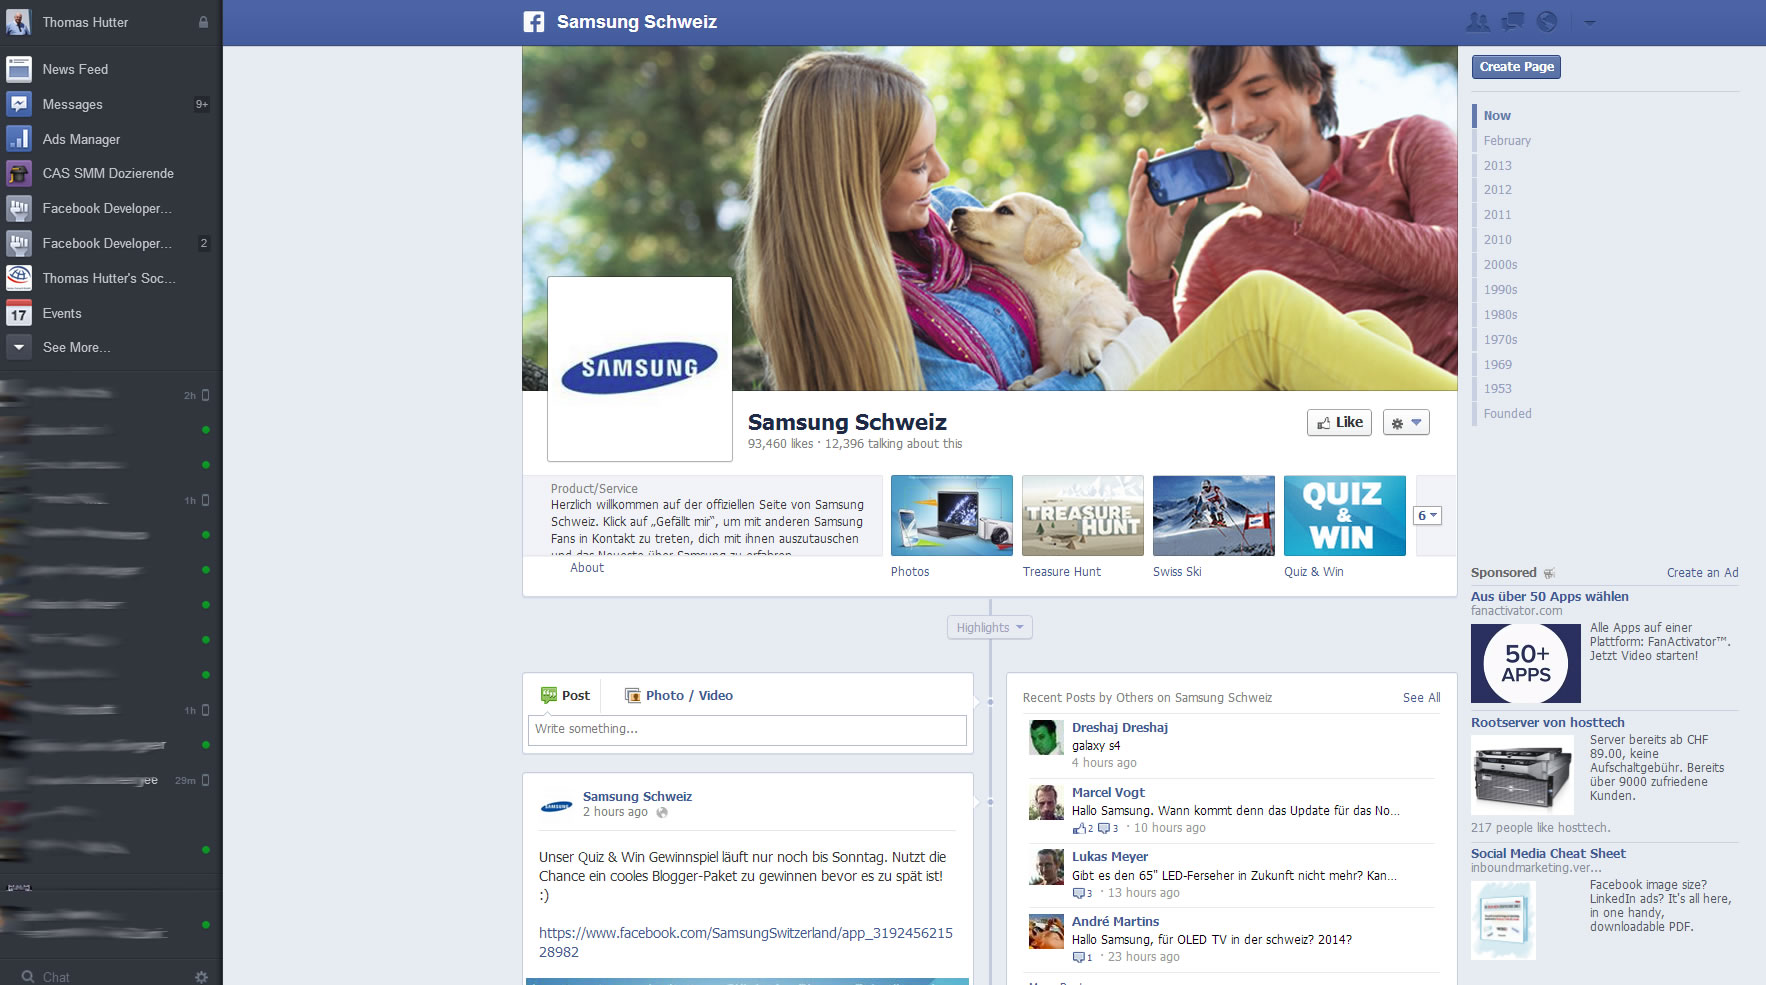The image size is (1766, 985).
Task: Click the lock icon beside Thomas Hutter
Action: (x=203, y=22)
